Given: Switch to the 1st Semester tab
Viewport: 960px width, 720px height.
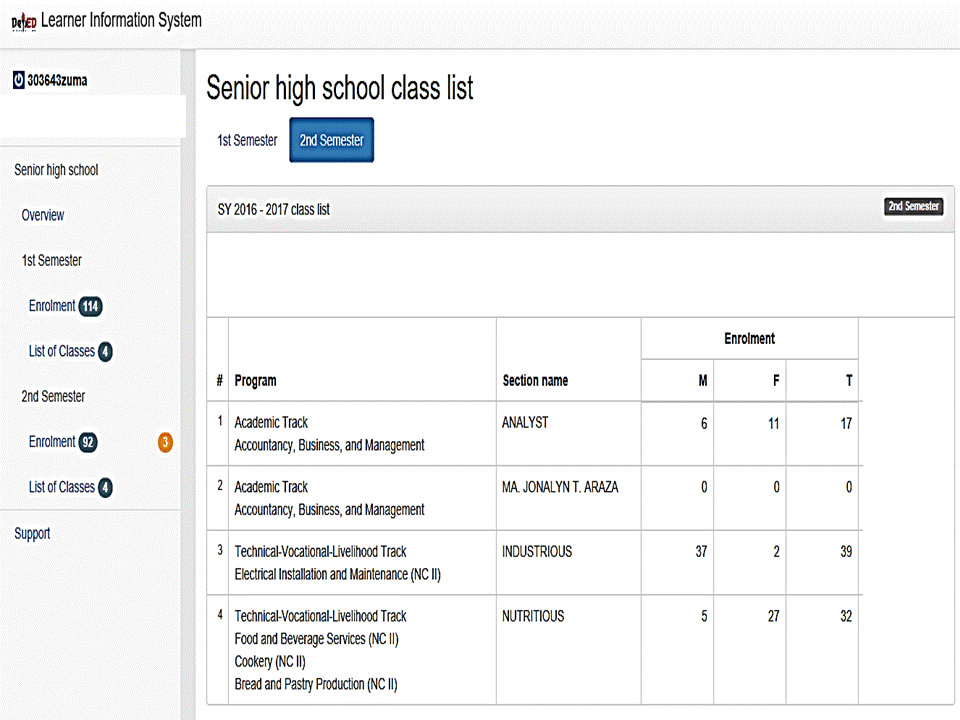Looking at the screenshot, I should pos(247,140).
